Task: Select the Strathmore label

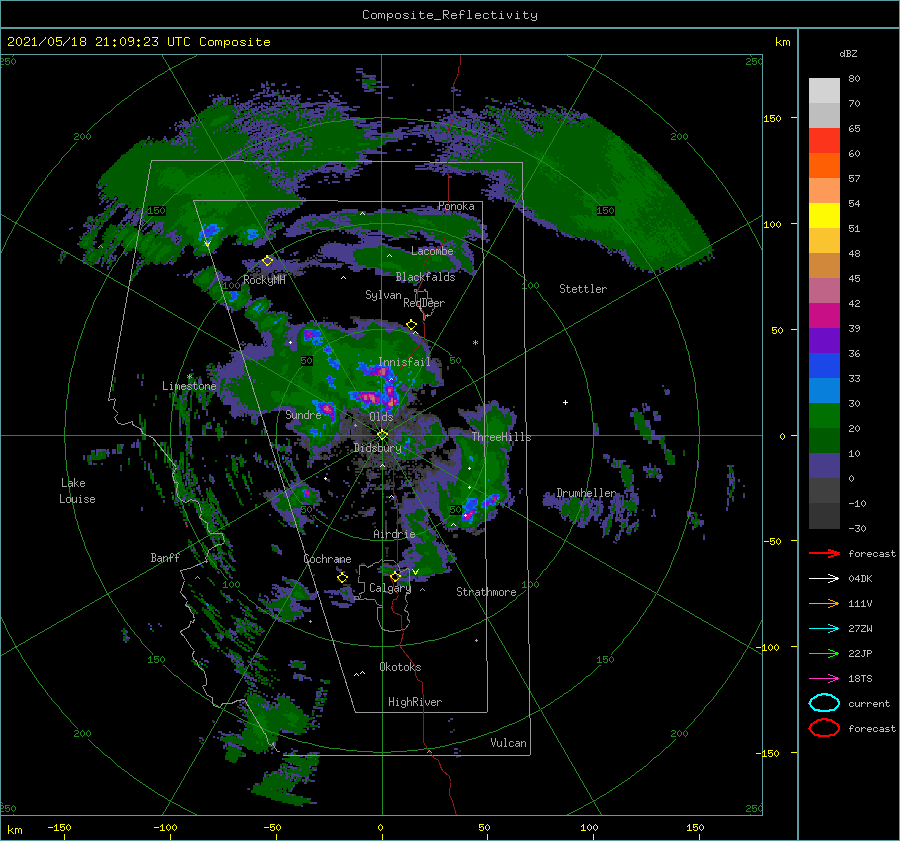Action: (486, 592)
